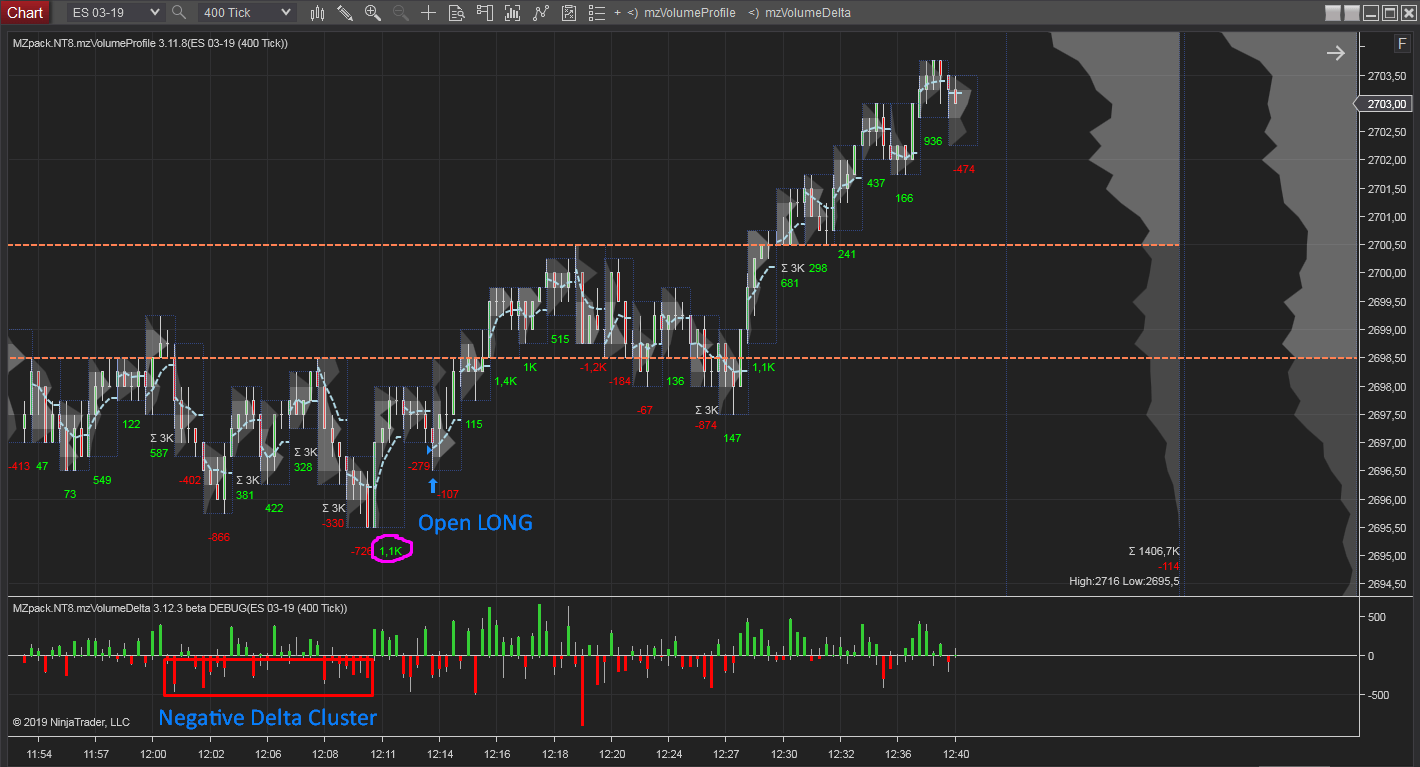Click the red -474 delta value
1420x767 pixels.
pos(964,169)
